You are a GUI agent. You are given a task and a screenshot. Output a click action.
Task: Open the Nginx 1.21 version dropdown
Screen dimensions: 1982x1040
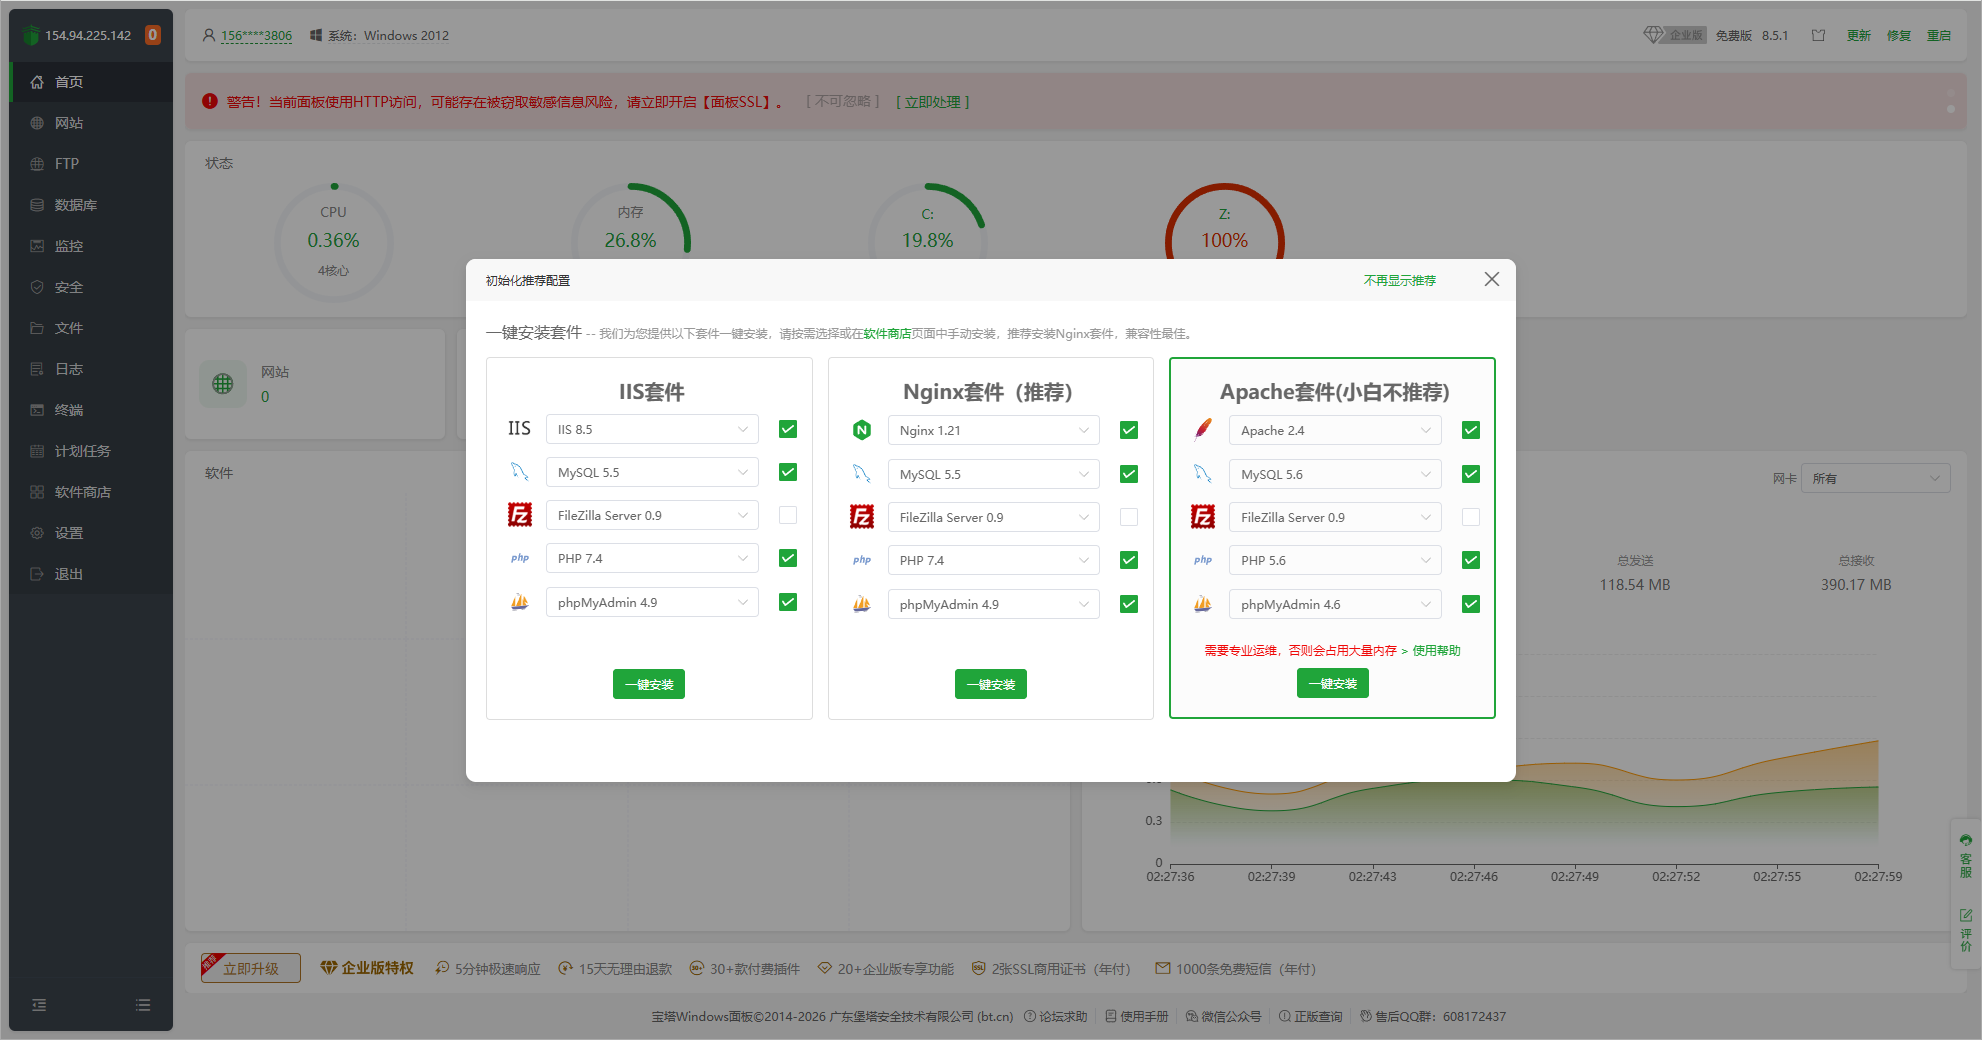tap(993, 430)
